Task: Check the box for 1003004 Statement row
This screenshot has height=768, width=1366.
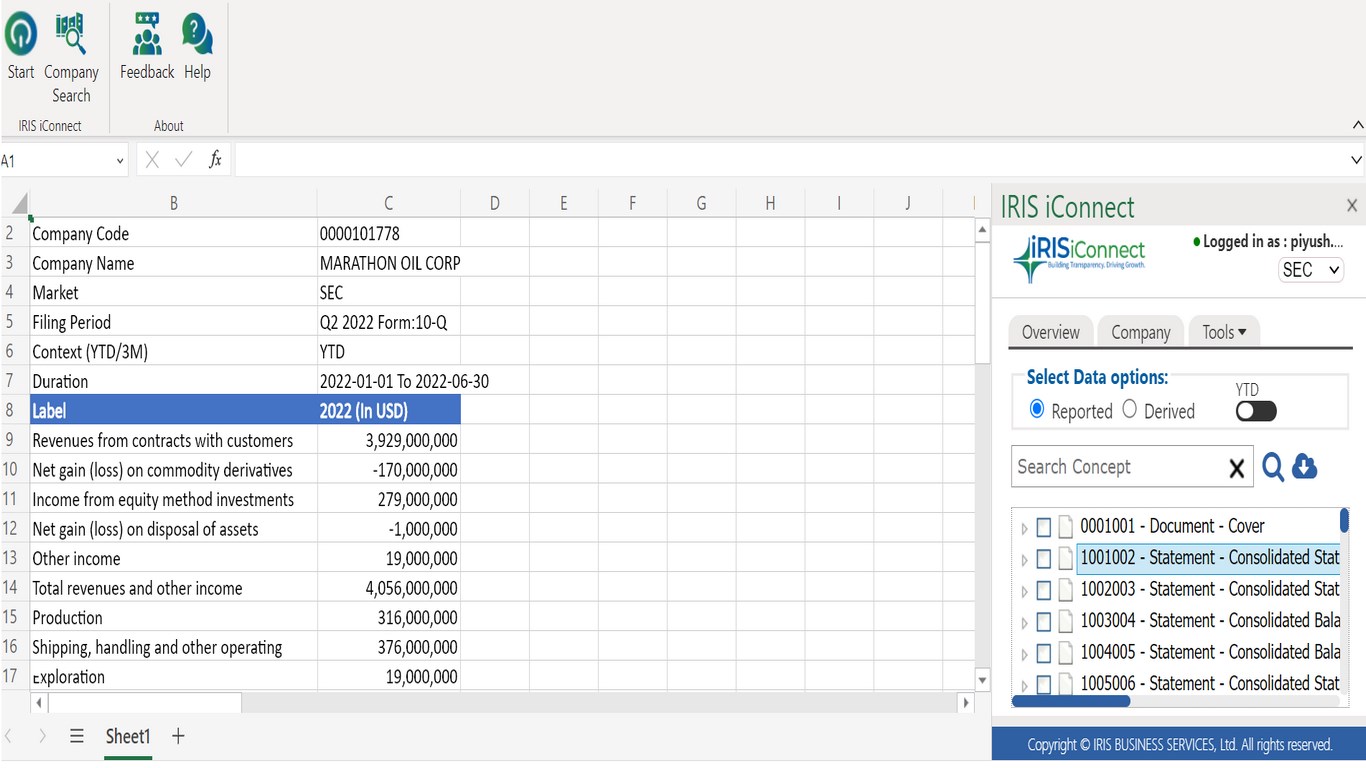Action: click(x=1043, y=622)
